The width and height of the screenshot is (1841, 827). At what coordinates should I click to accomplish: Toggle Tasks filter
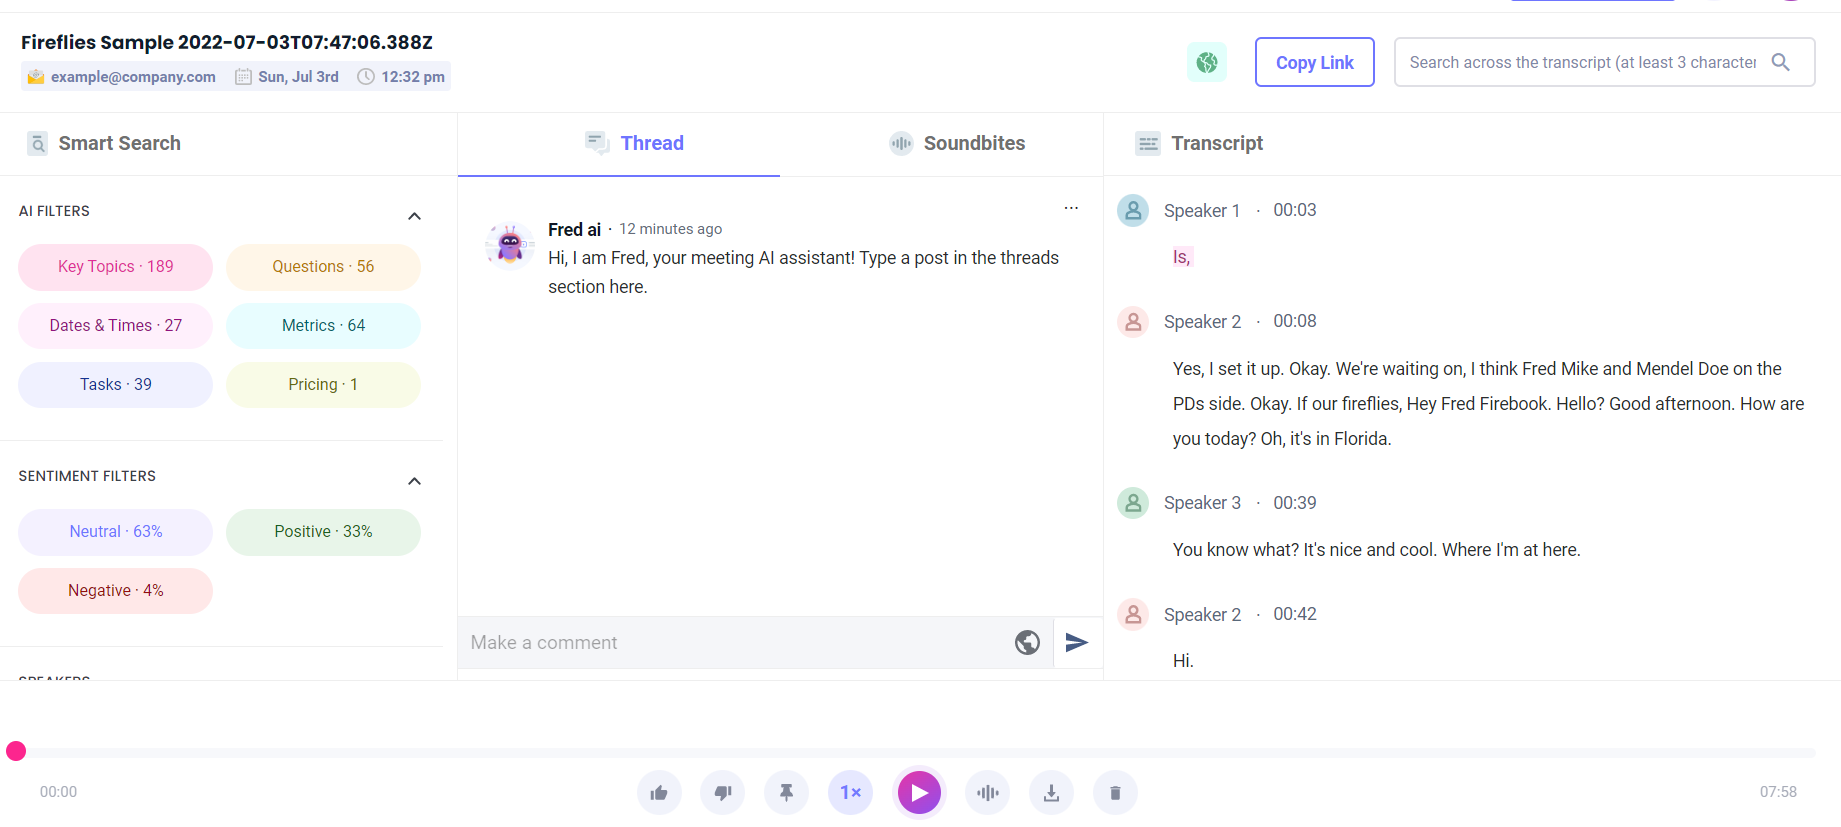click(x=116, y=385)
